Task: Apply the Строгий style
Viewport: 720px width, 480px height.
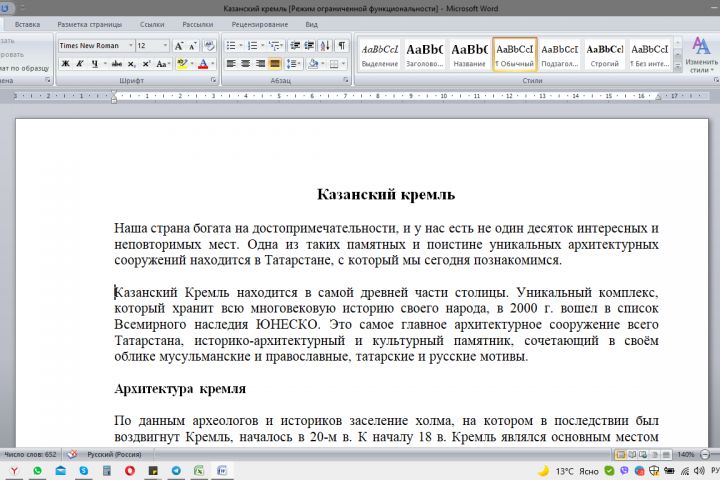Action: [x=604, y=54]
